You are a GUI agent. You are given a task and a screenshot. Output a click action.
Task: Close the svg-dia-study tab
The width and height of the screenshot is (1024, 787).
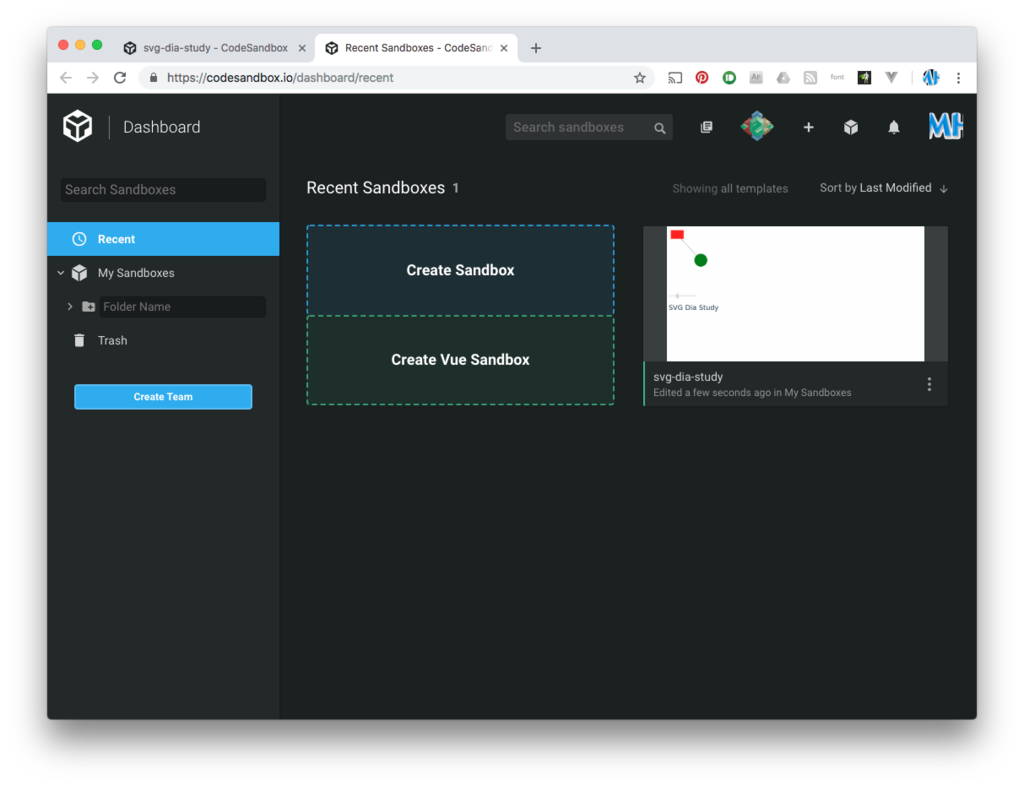pos(302,48)
